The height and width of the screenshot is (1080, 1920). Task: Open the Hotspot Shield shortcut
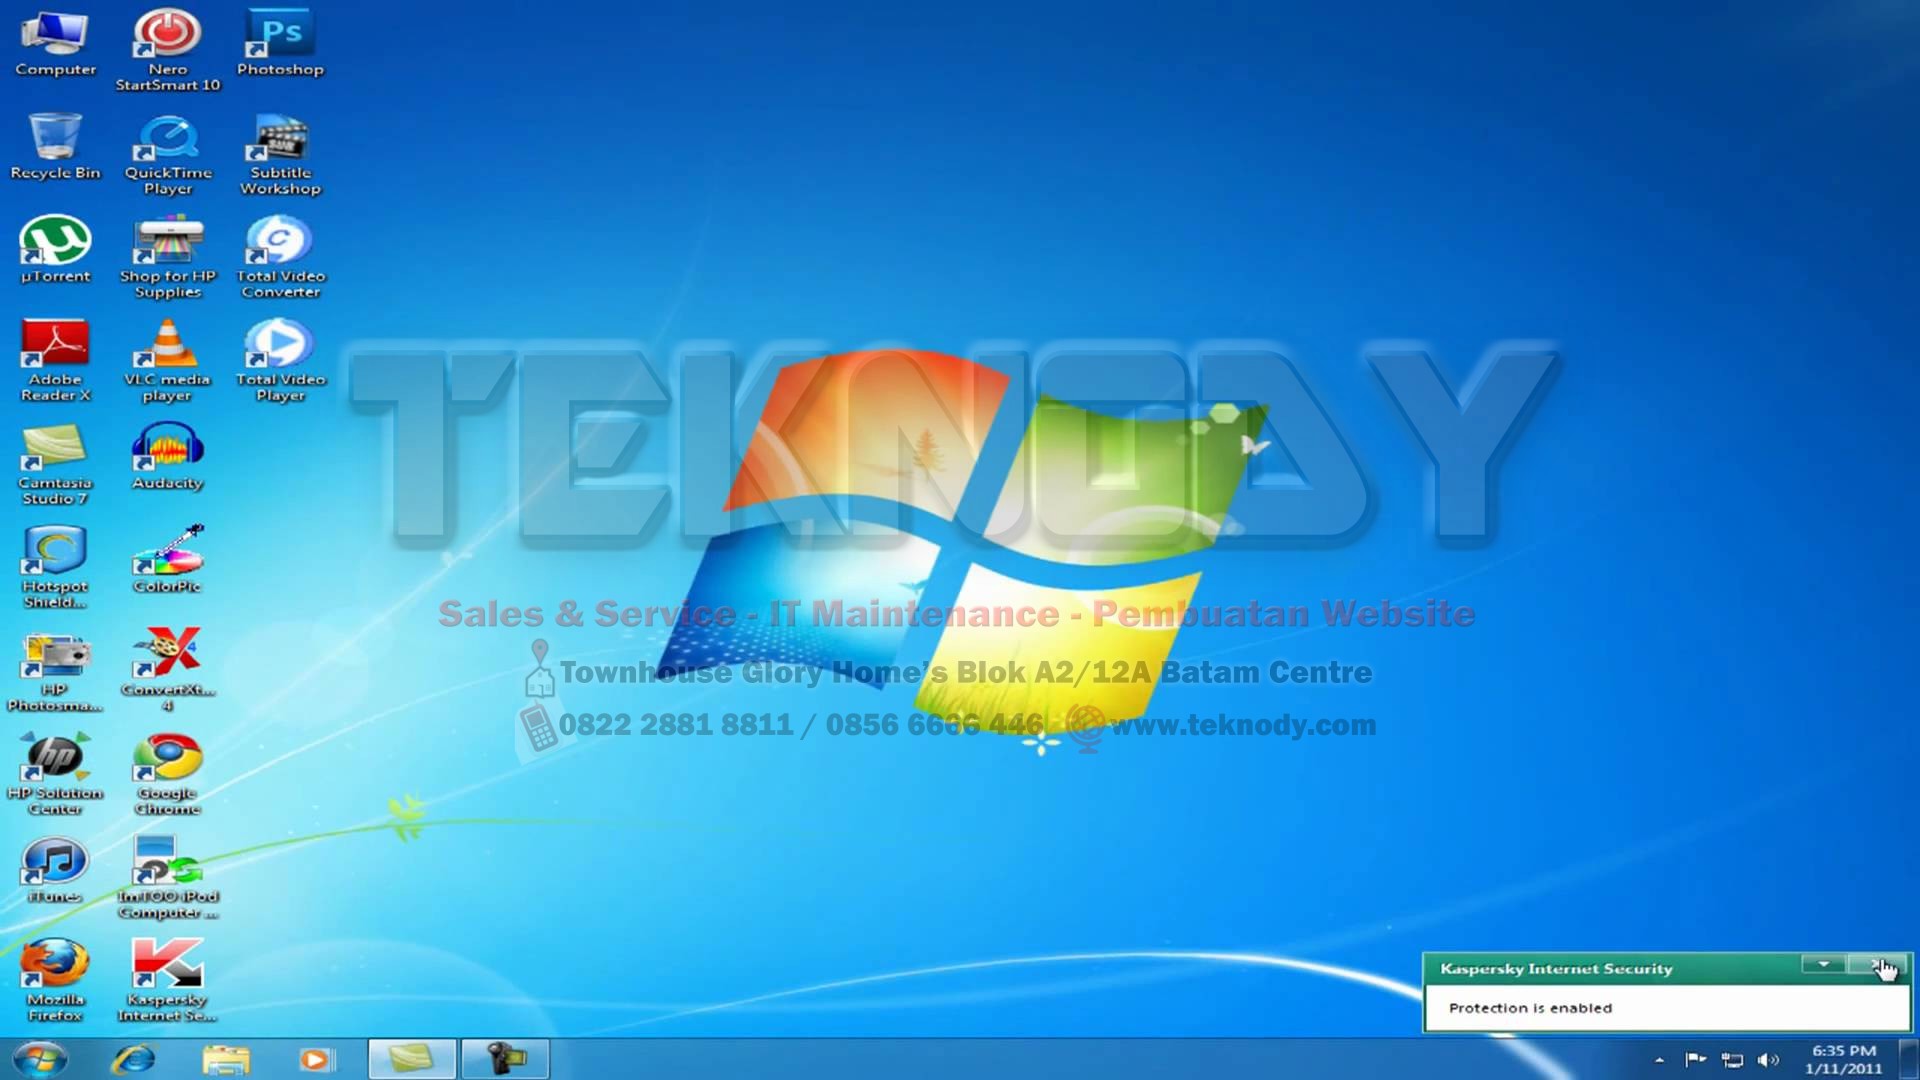[55, 568]
